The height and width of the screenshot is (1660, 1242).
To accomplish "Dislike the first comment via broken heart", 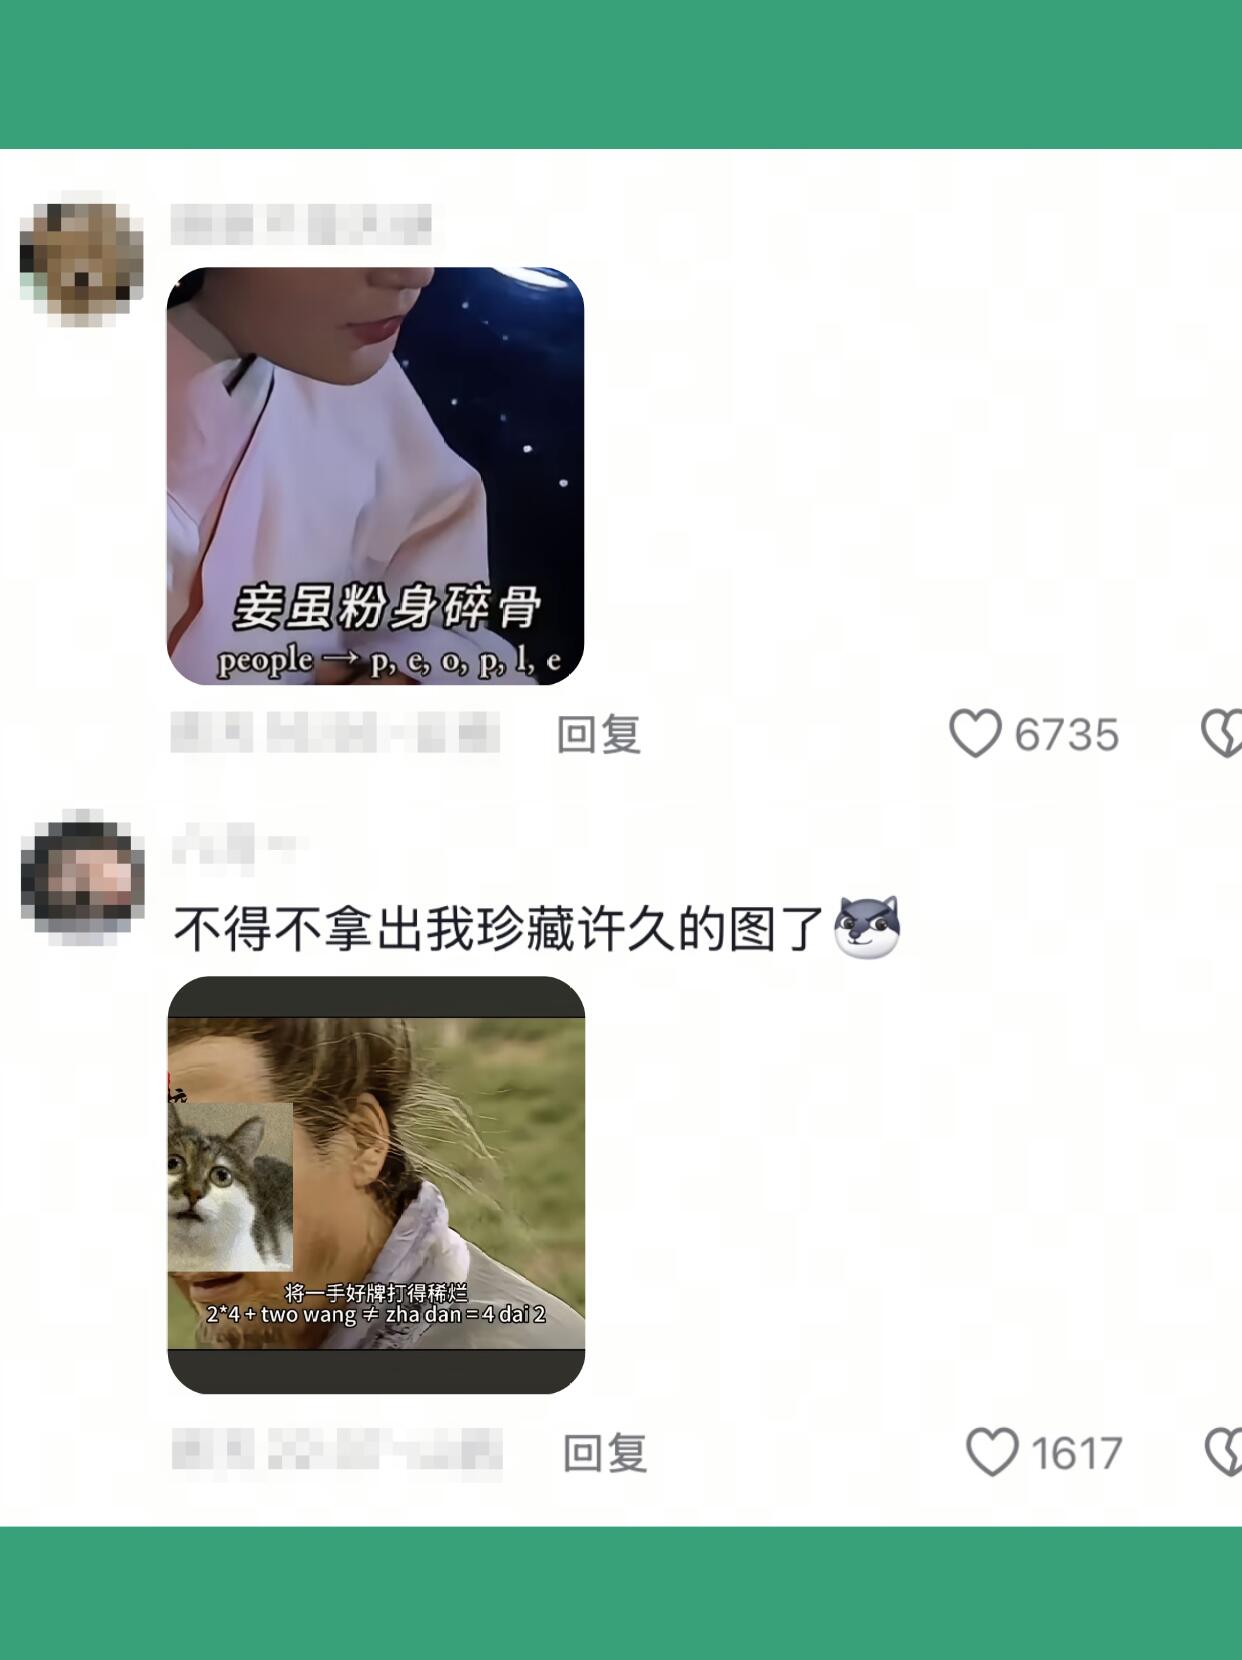I will click(x=1222, y=734).
